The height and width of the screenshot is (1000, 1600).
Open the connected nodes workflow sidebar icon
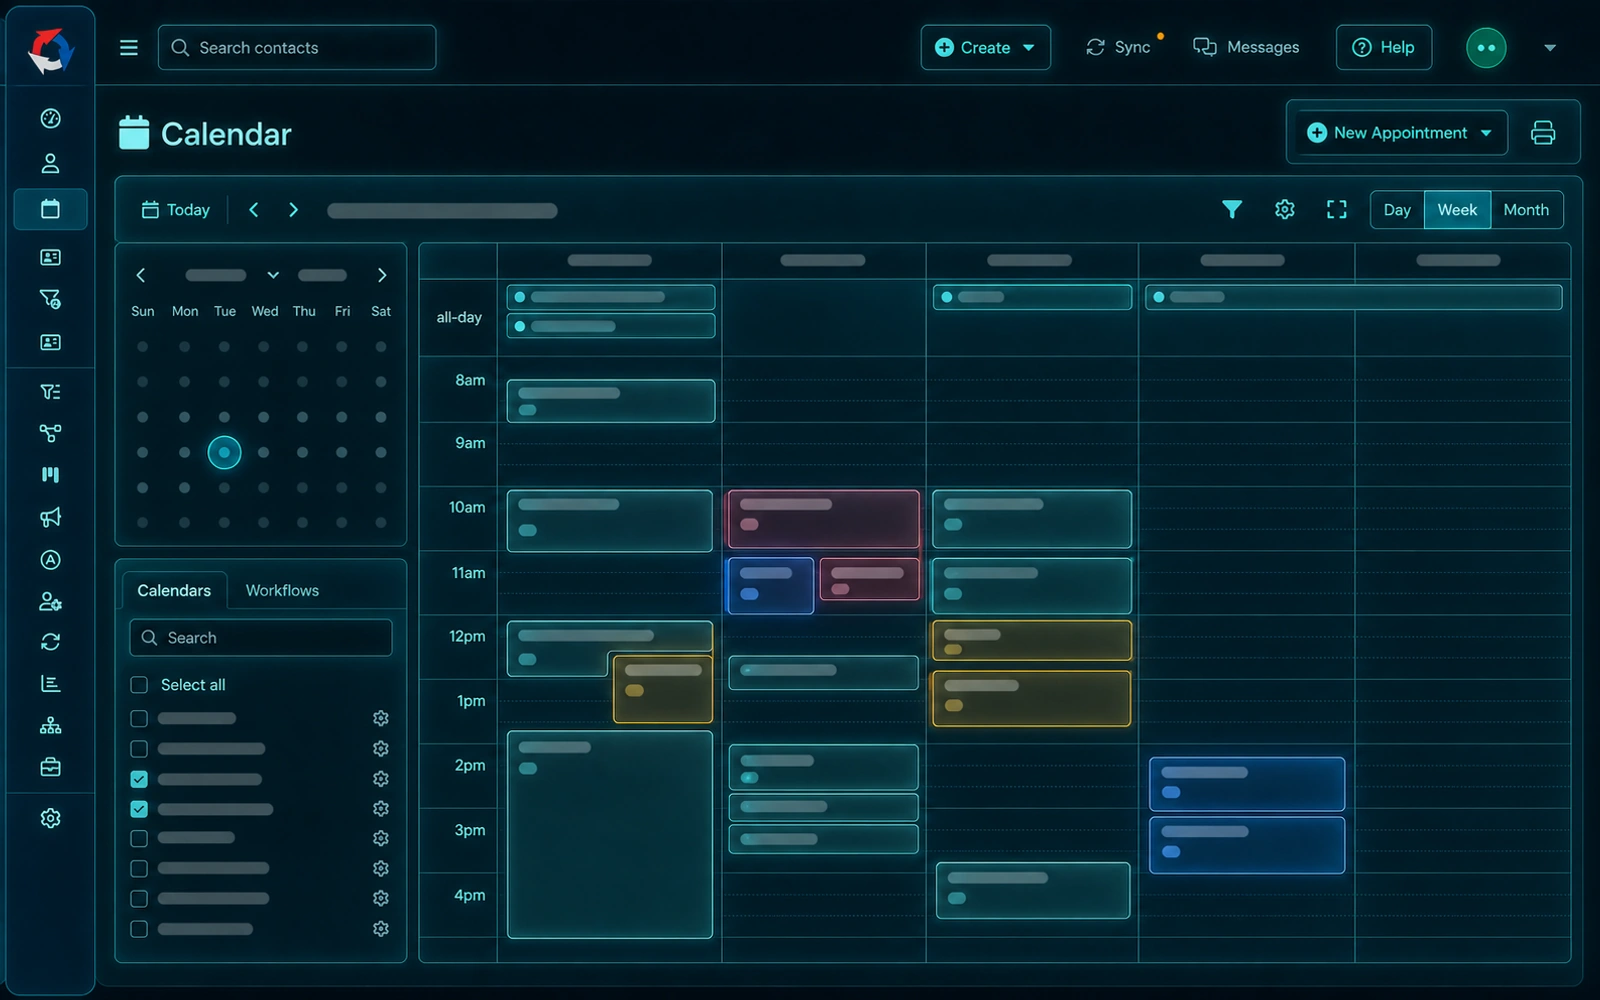click(50, 433)
